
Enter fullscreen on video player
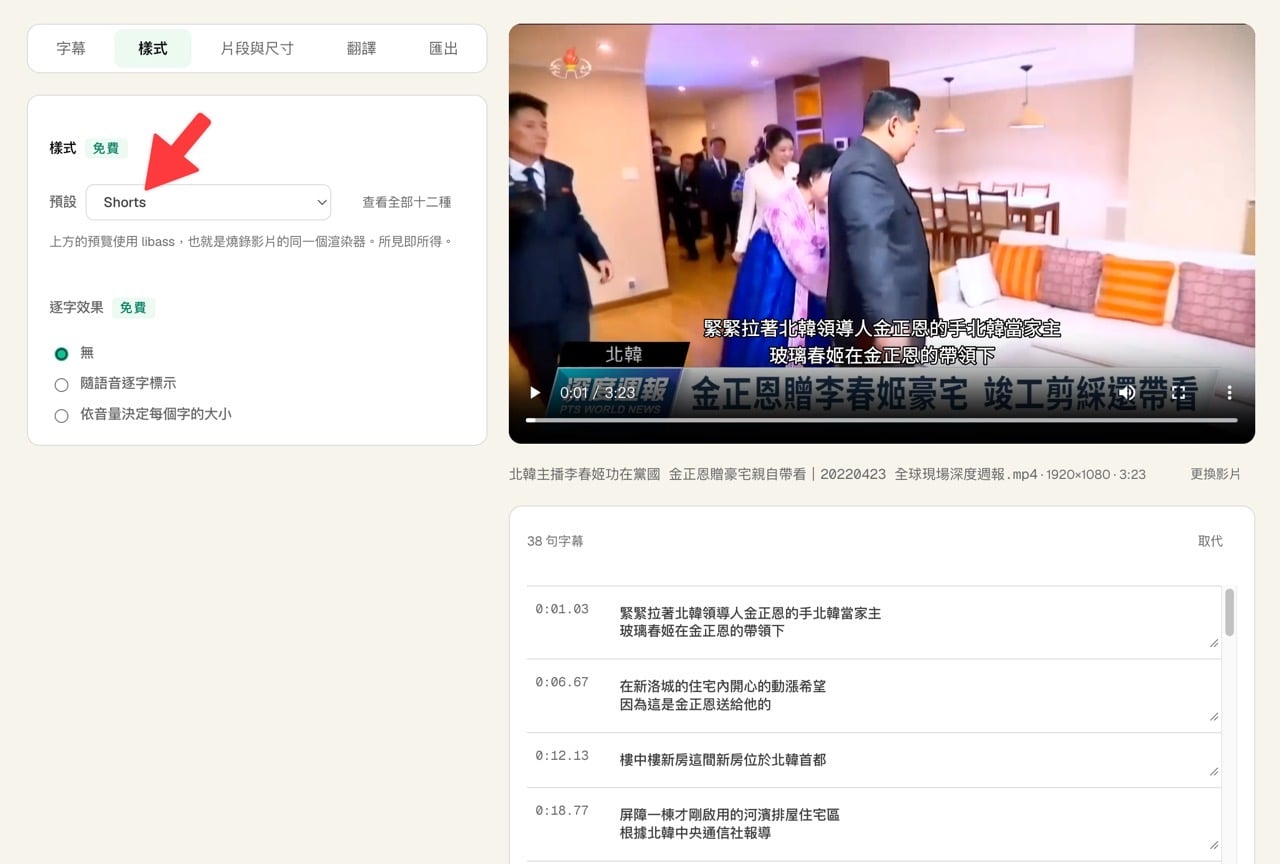click(x=1178, y=393)
